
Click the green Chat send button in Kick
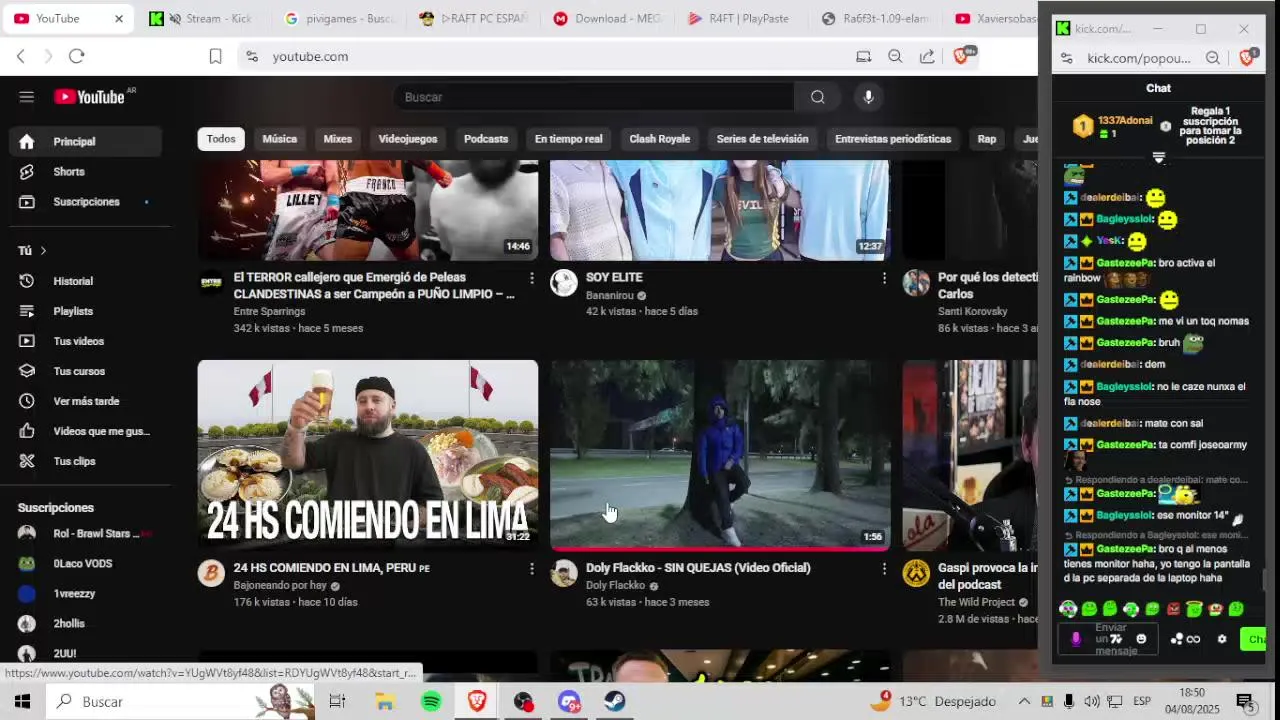point(1253,639)
